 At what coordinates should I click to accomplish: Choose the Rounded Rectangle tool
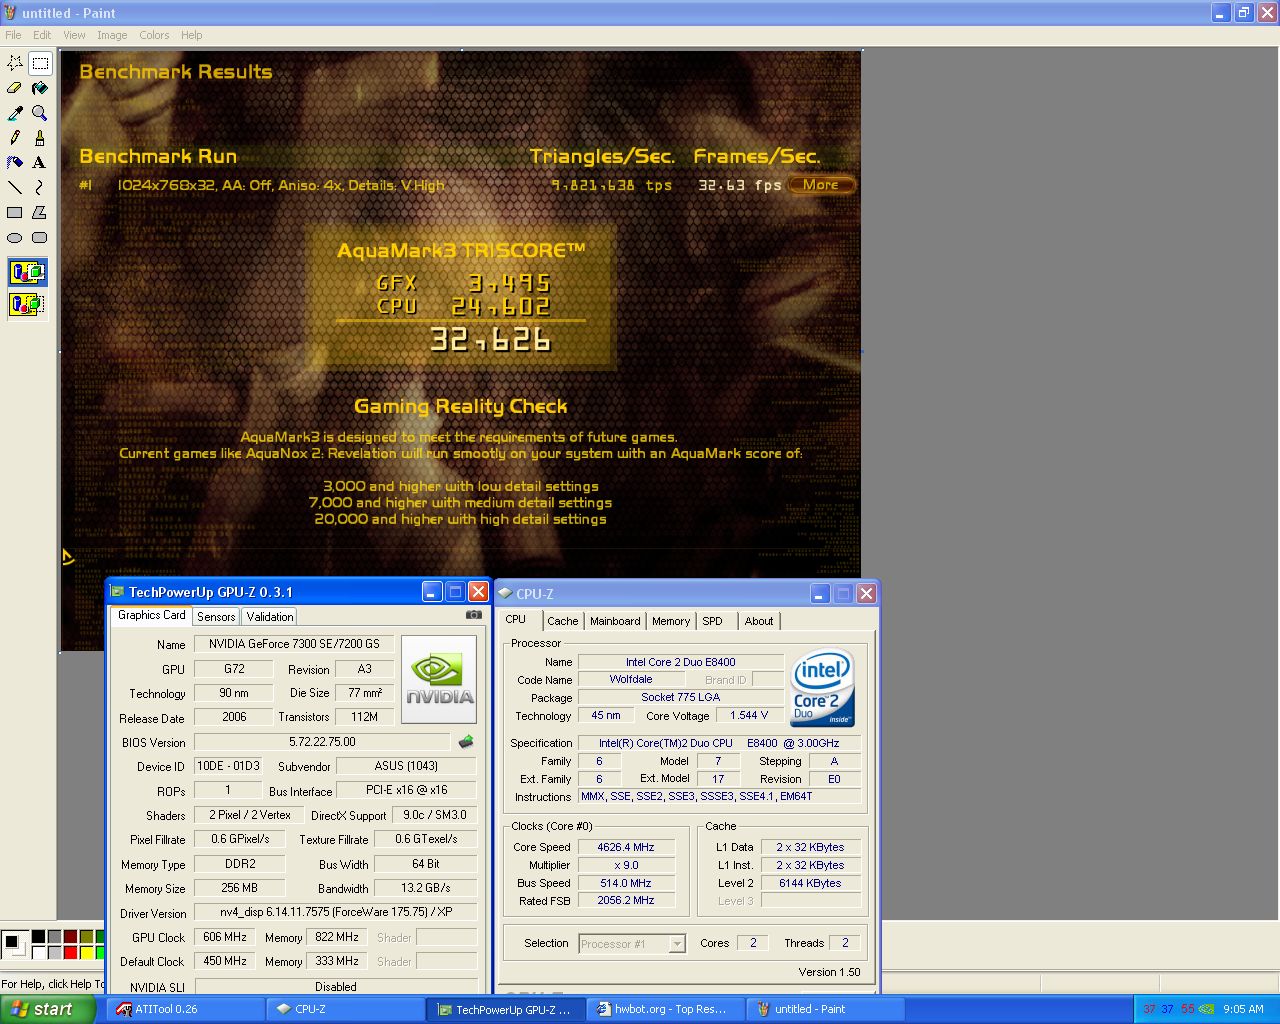pos(40,237)
